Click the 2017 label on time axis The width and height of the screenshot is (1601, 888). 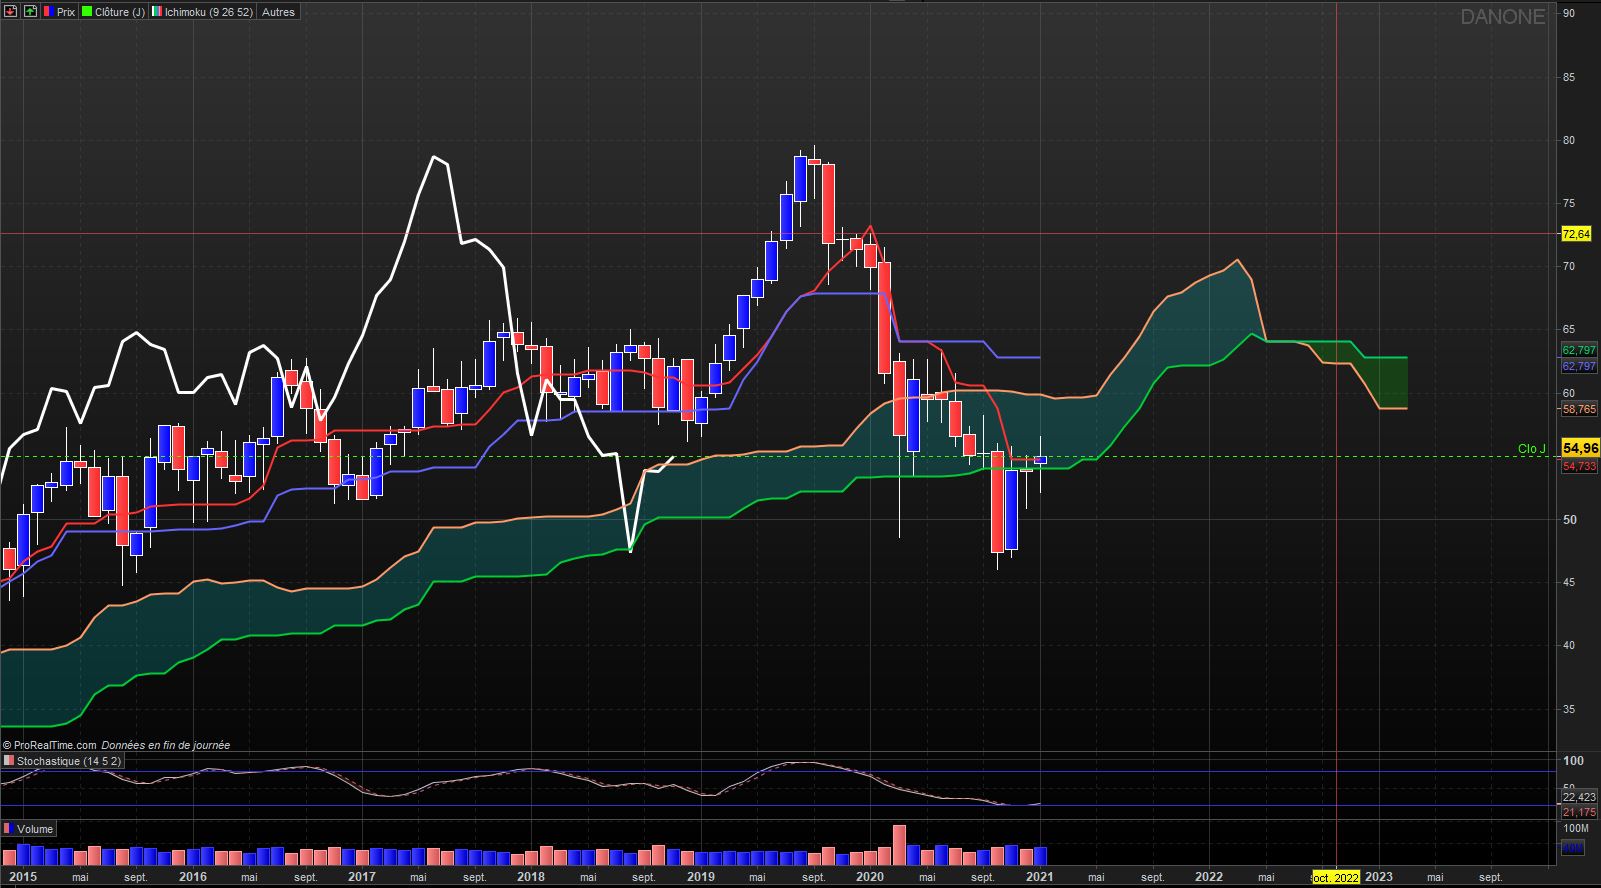[362, 877]
